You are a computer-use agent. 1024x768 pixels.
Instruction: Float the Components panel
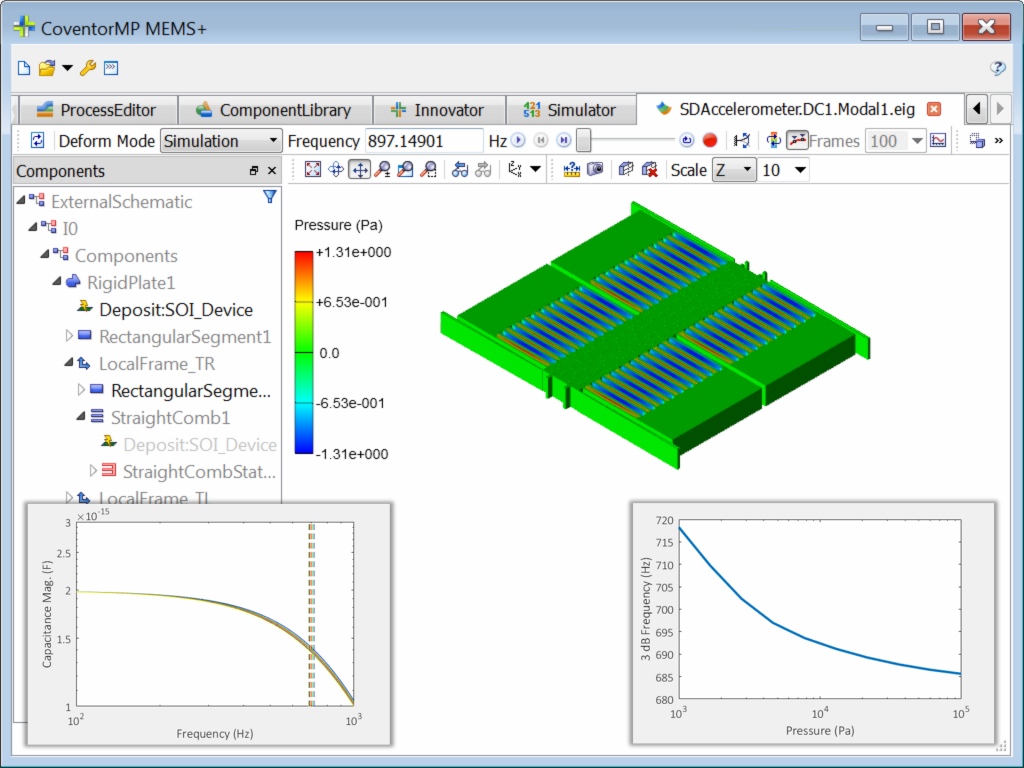pos(253,171)
